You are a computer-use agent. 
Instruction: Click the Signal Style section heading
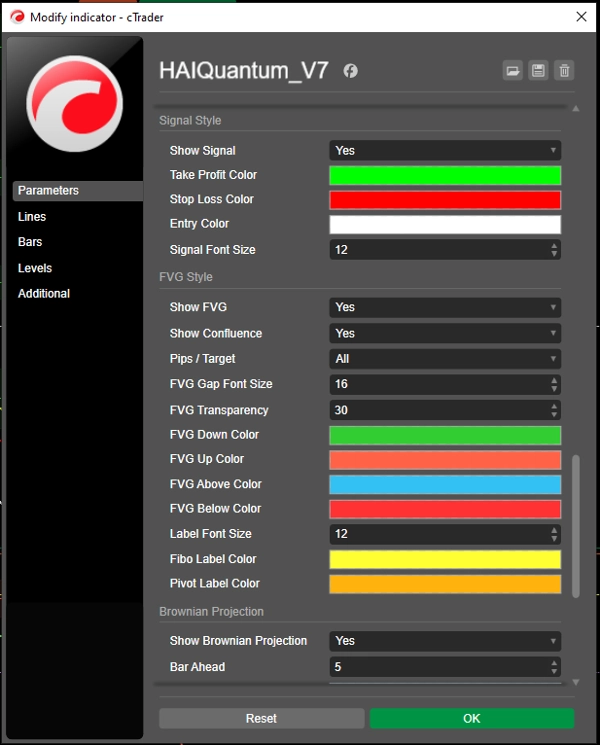(x=190, y=121)
